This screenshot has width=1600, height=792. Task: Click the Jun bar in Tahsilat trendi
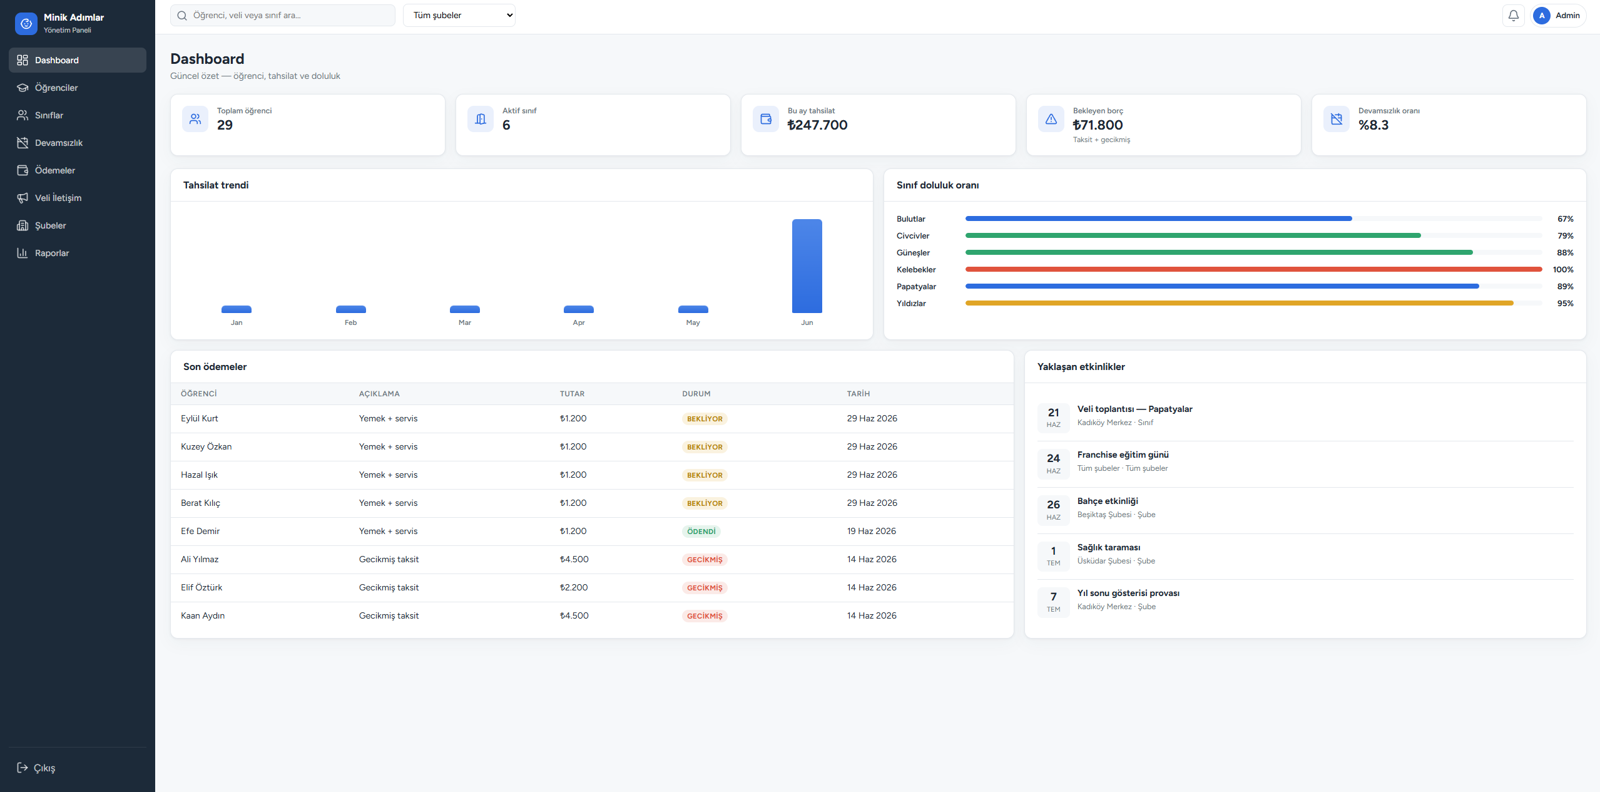coord(807,266)
